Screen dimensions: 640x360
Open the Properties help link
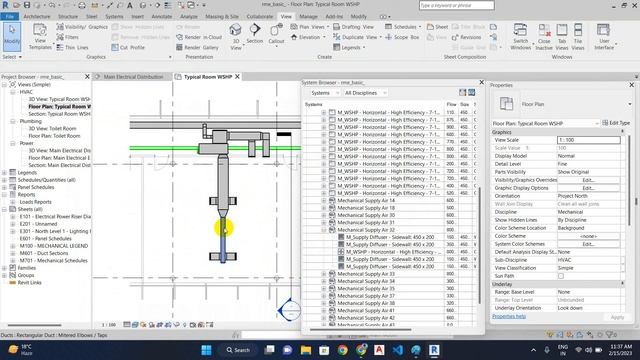509,316
